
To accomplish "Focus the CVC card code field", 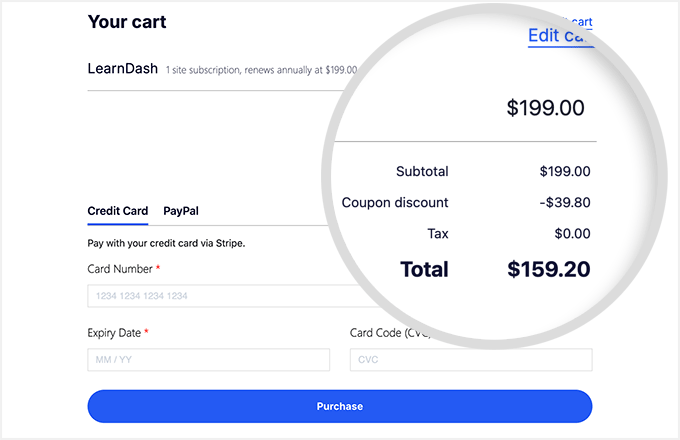I will [x=471, y=360].
